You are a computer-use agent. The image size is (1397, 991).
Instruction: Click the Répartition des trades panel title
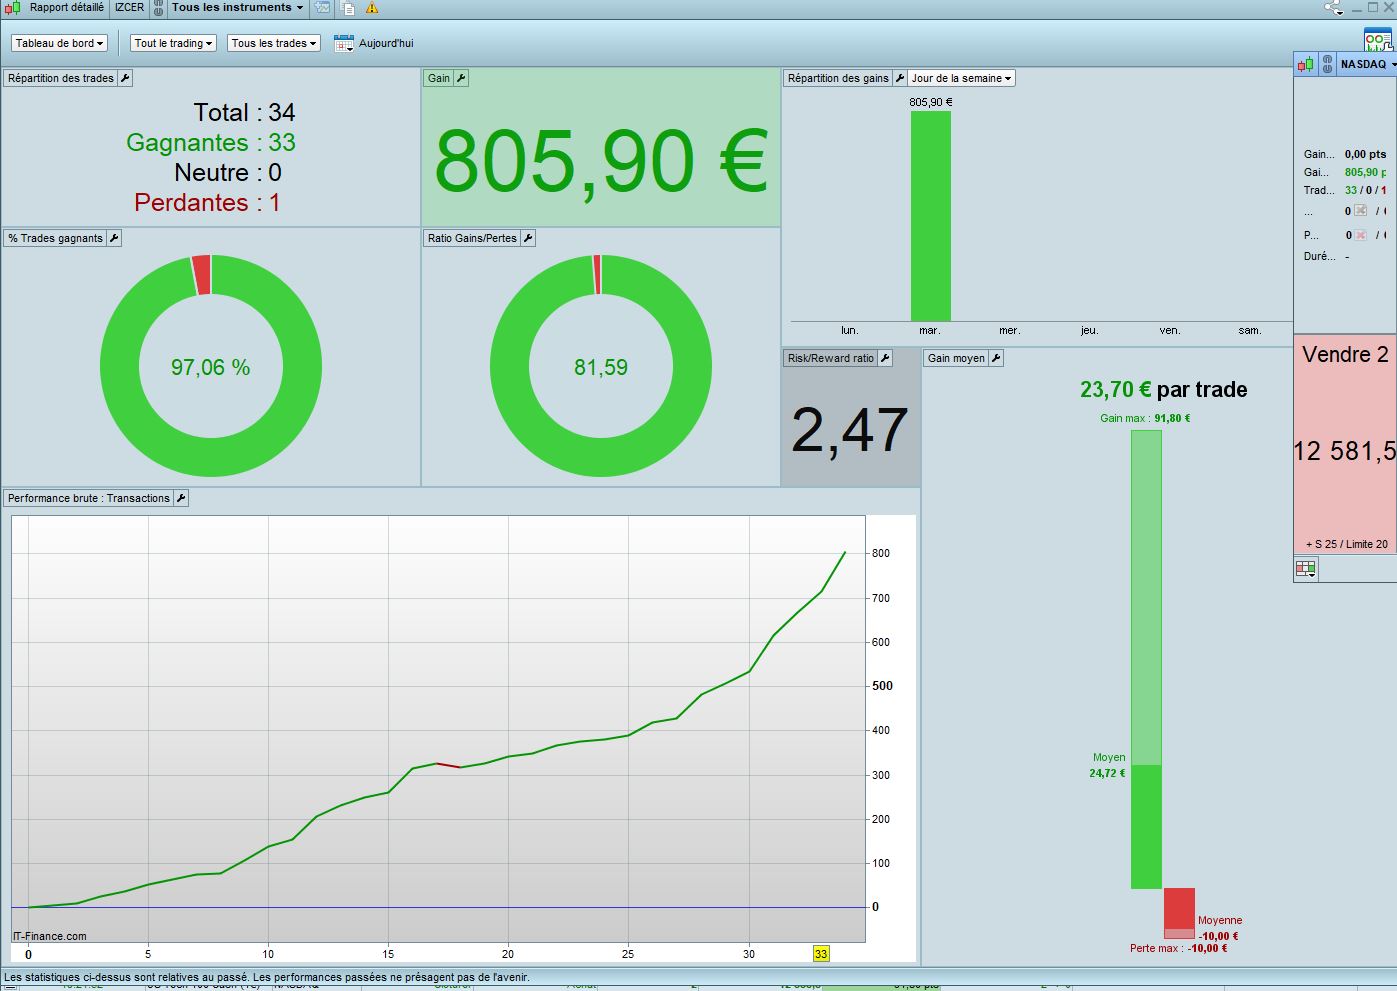point(61,78)
